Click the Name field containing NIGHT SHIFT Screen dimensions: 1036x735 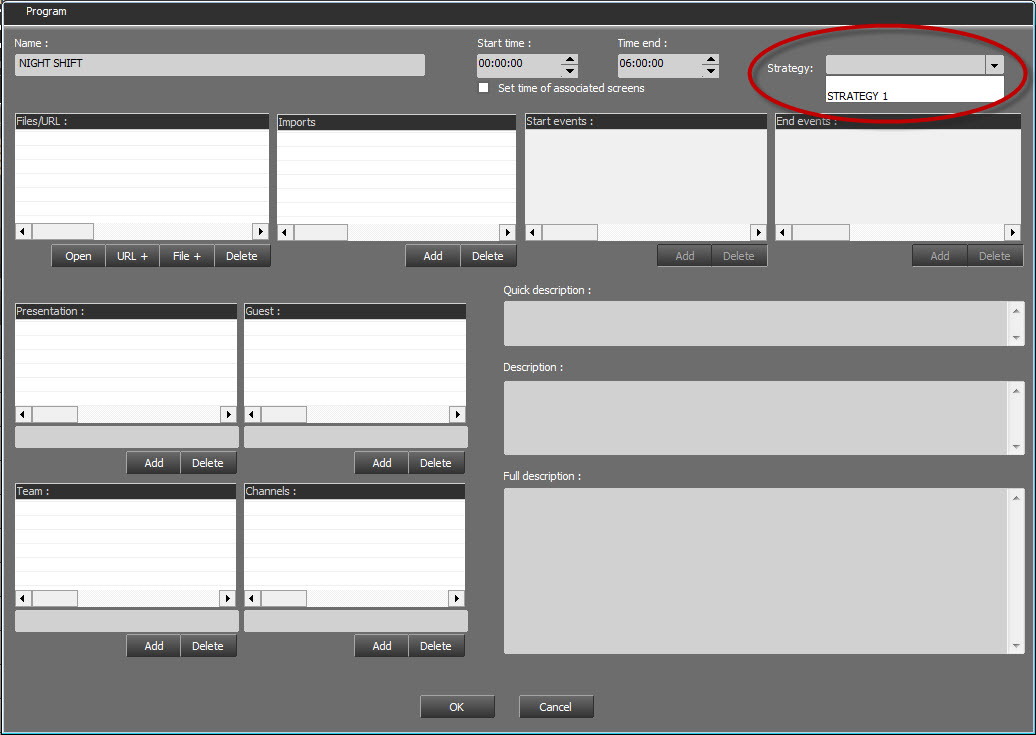click(x=220, y=64)
